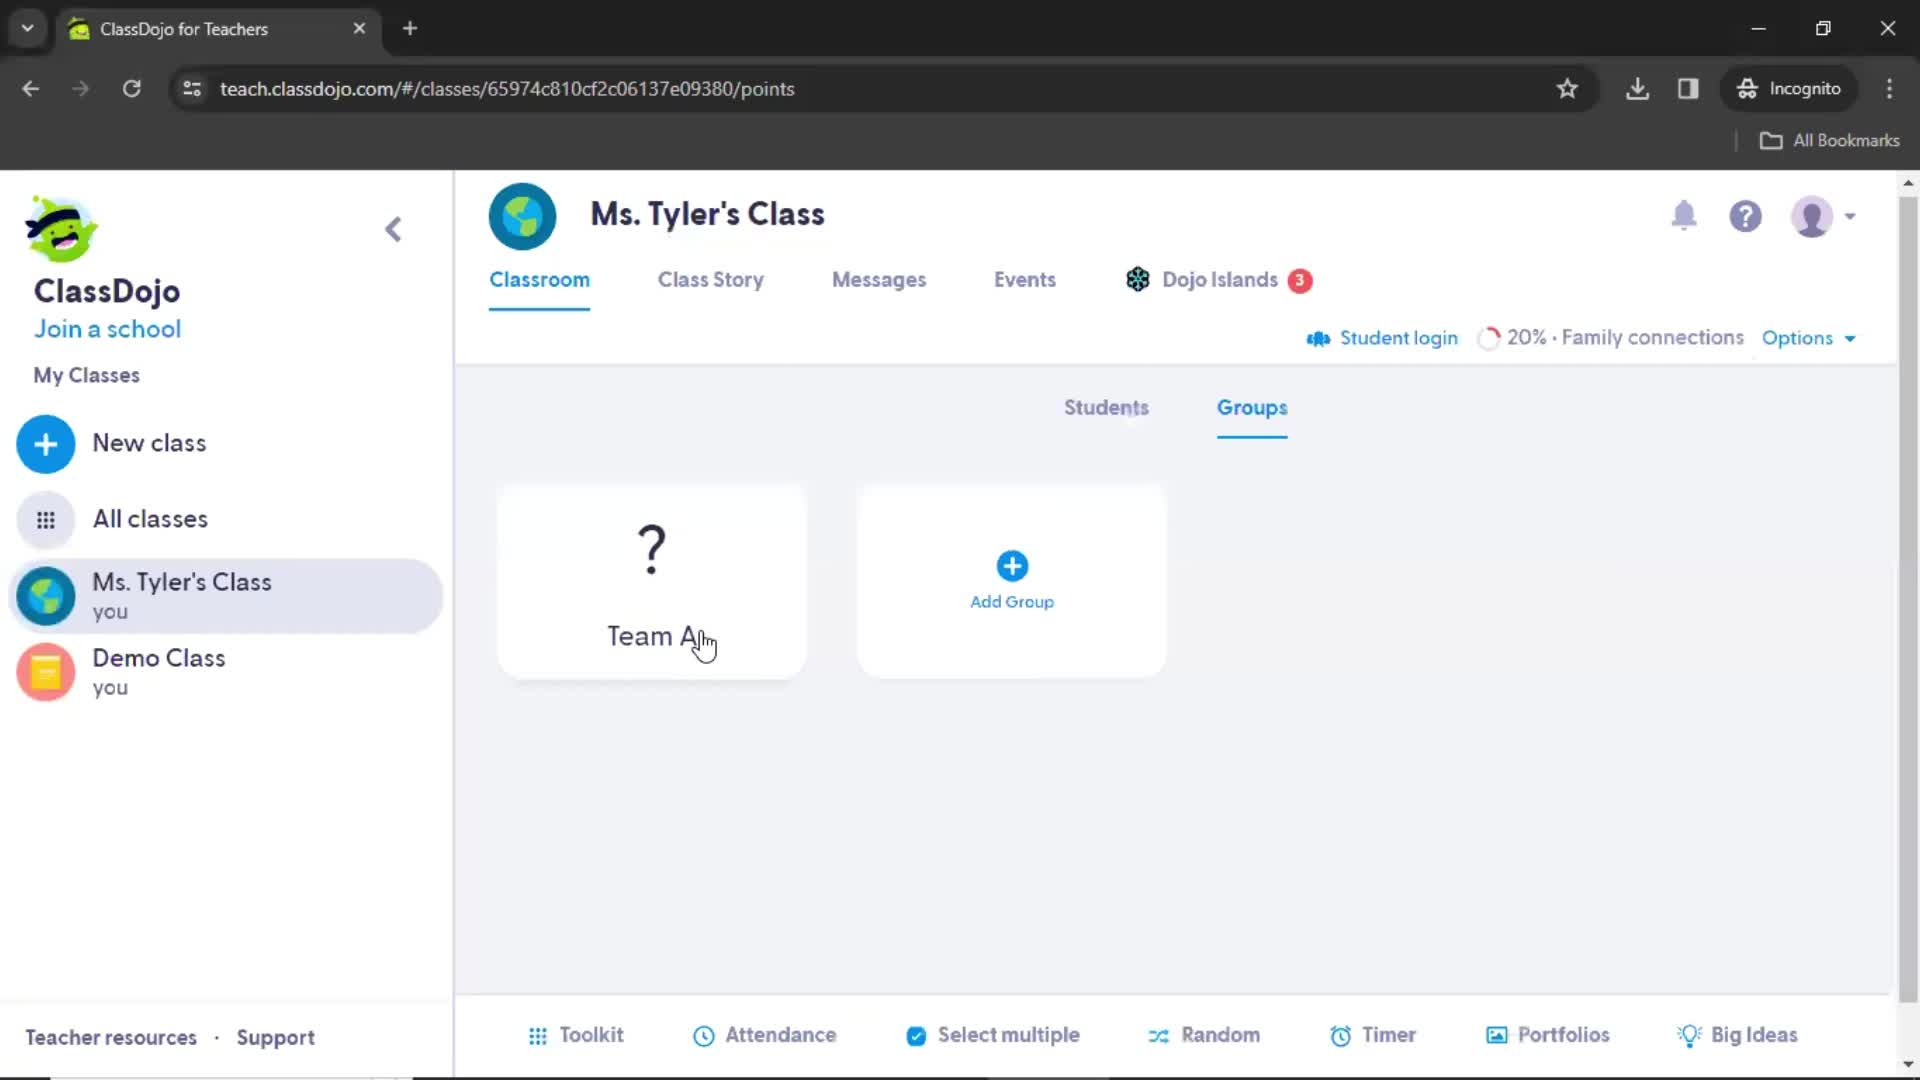Open the Portfolios panel

(x=1549, y=1035)
